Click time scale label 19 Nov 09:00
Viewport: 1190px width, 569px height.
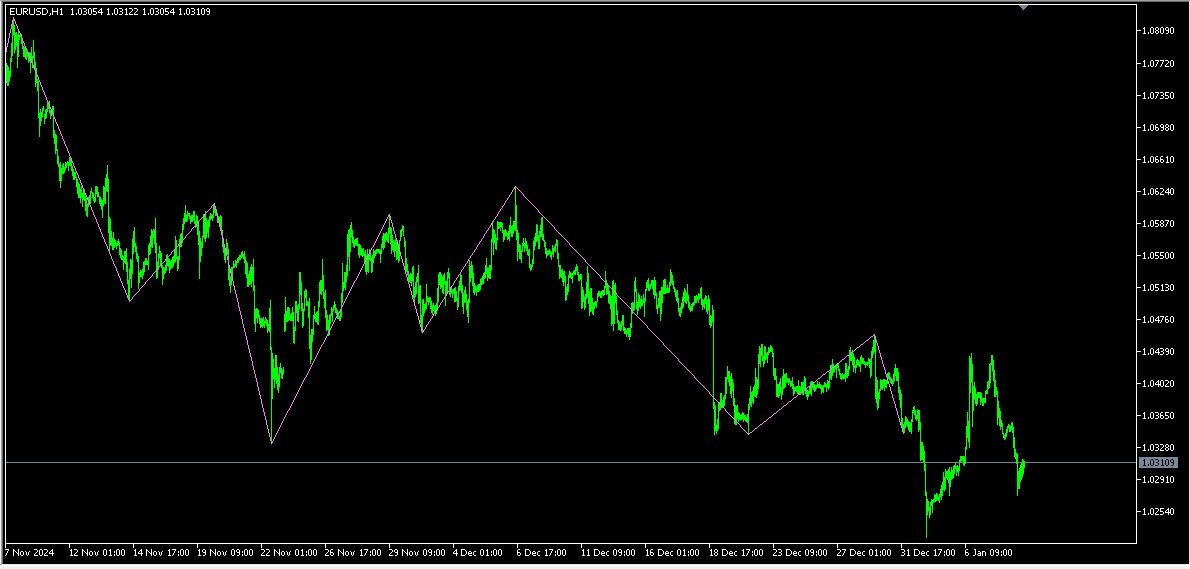click(225, 552)
